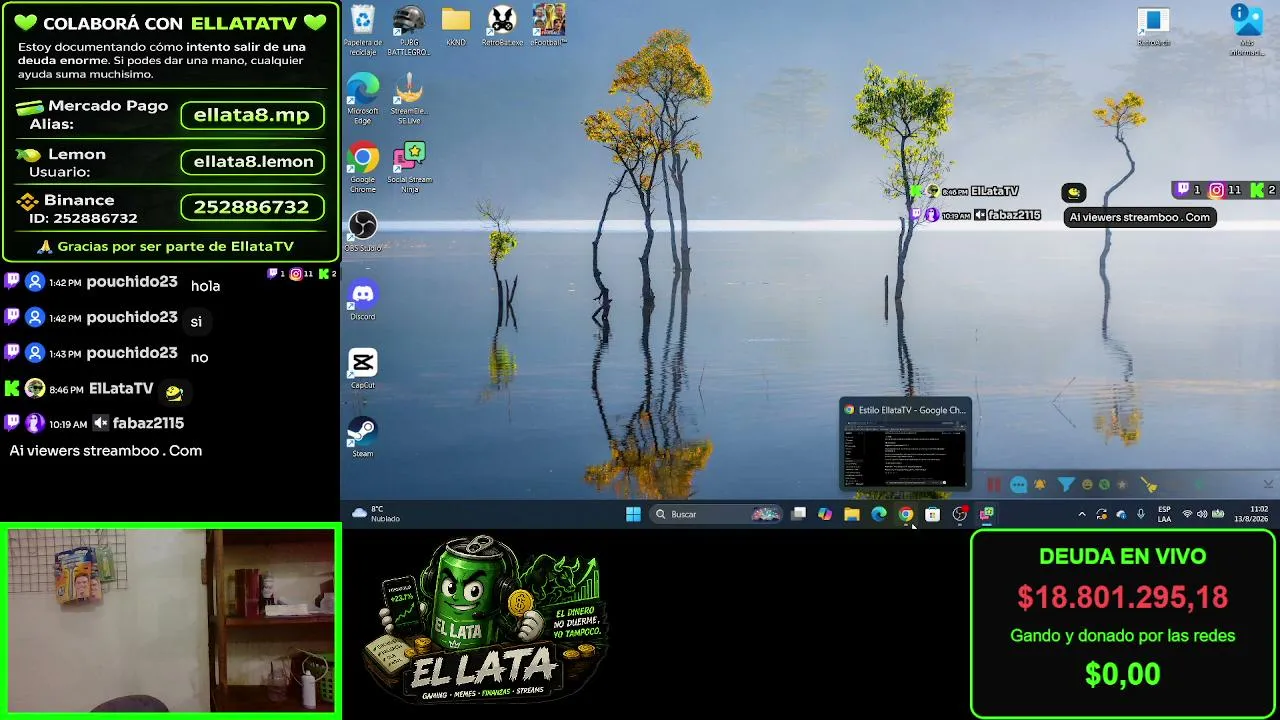Open the blue chat bubble on the overlay toolbar
The height and width of the screenshot is (720, 1280).
tap(1018, 485)
